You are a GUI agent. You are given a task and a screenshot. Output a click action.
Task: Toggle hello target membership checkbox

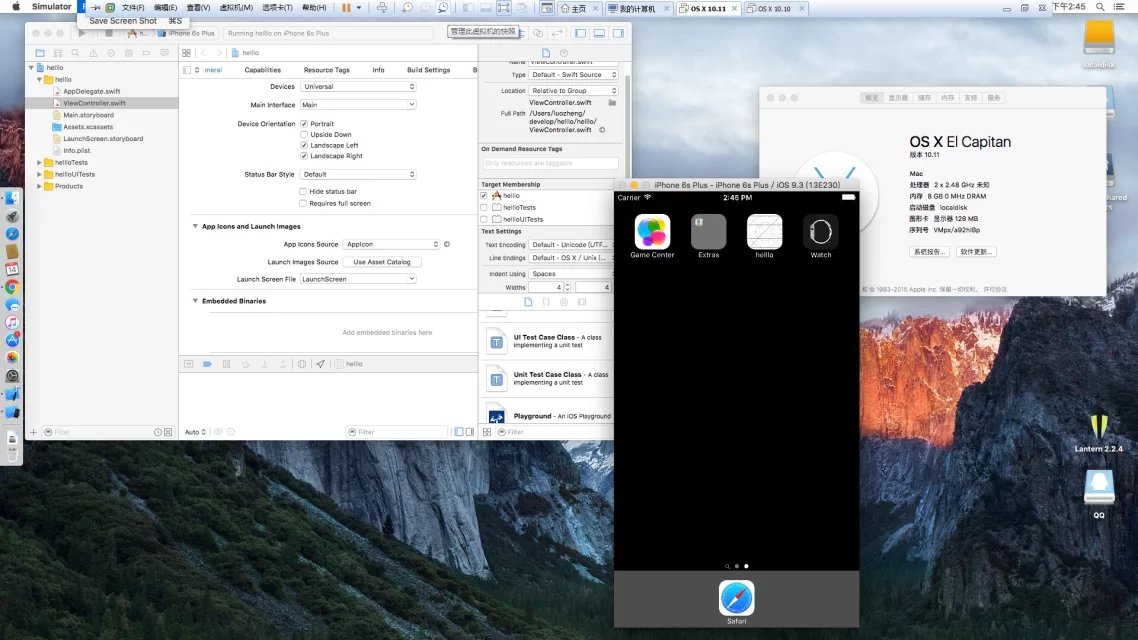[x=484, y=196]
